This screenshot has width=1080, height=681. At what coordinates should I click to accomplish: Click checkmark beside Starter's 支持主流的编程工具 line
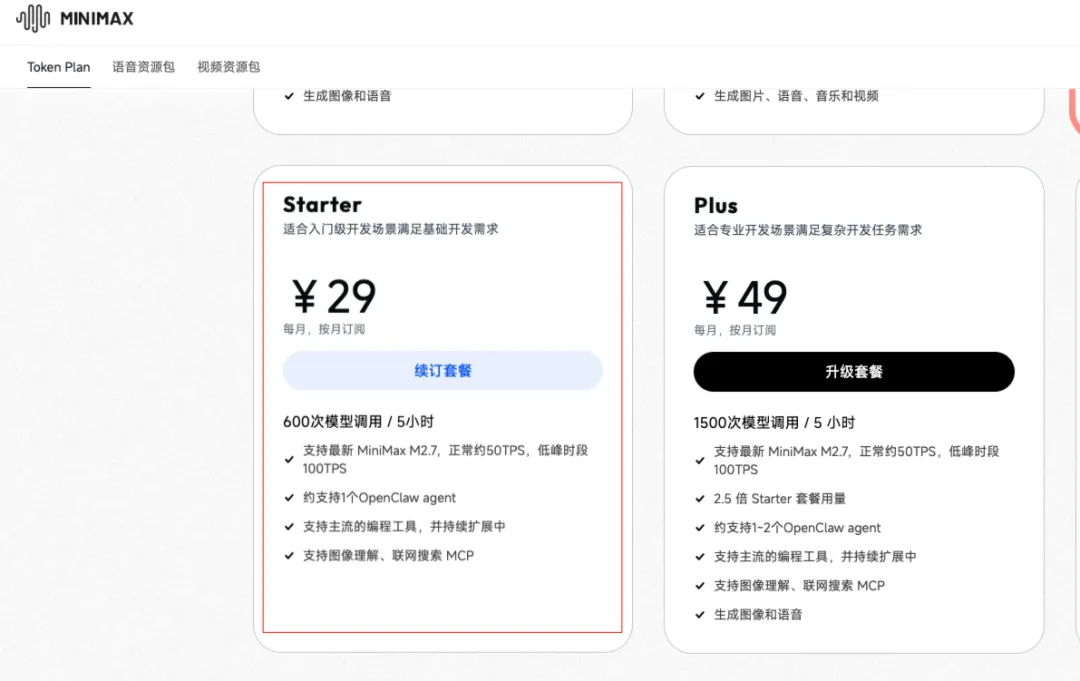[x=289, y=527]
